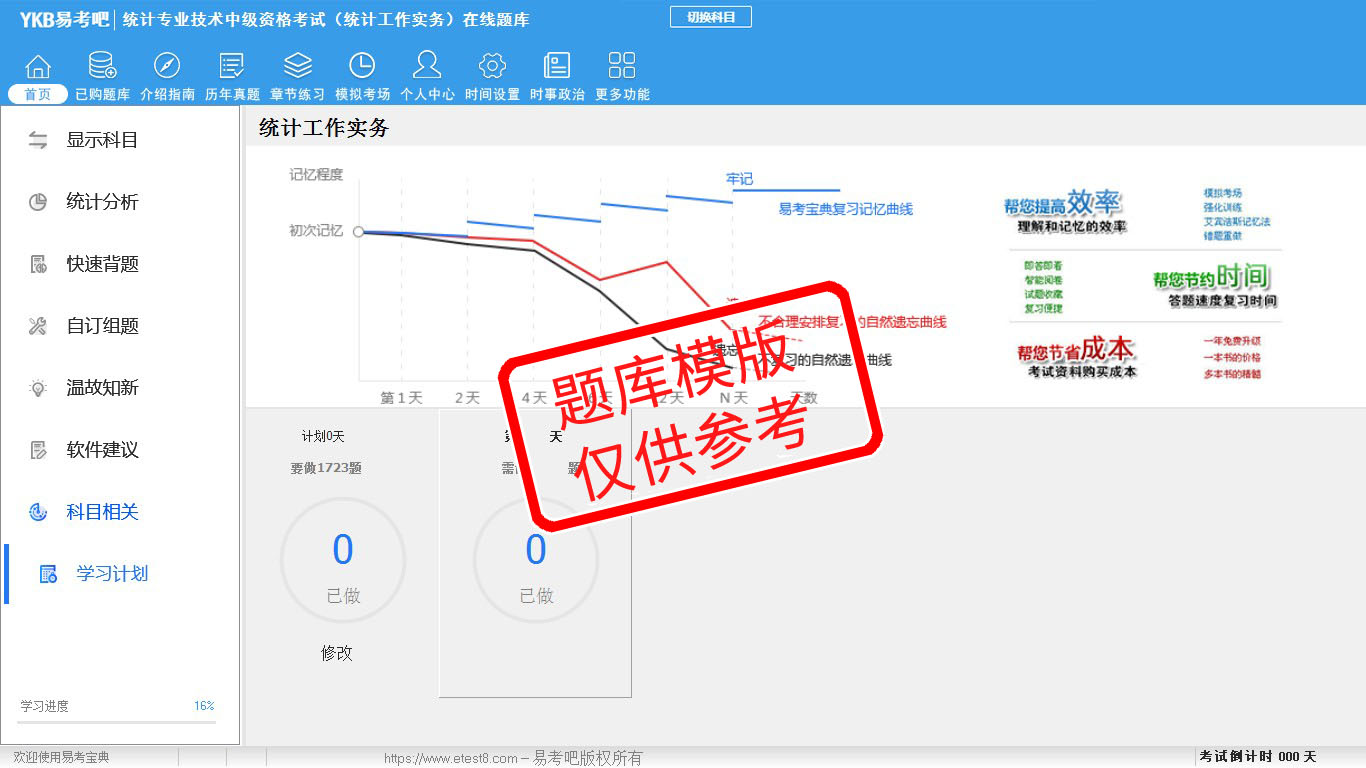
Task: Select the 历年真题 past papers icon
Action: [232, 67]
